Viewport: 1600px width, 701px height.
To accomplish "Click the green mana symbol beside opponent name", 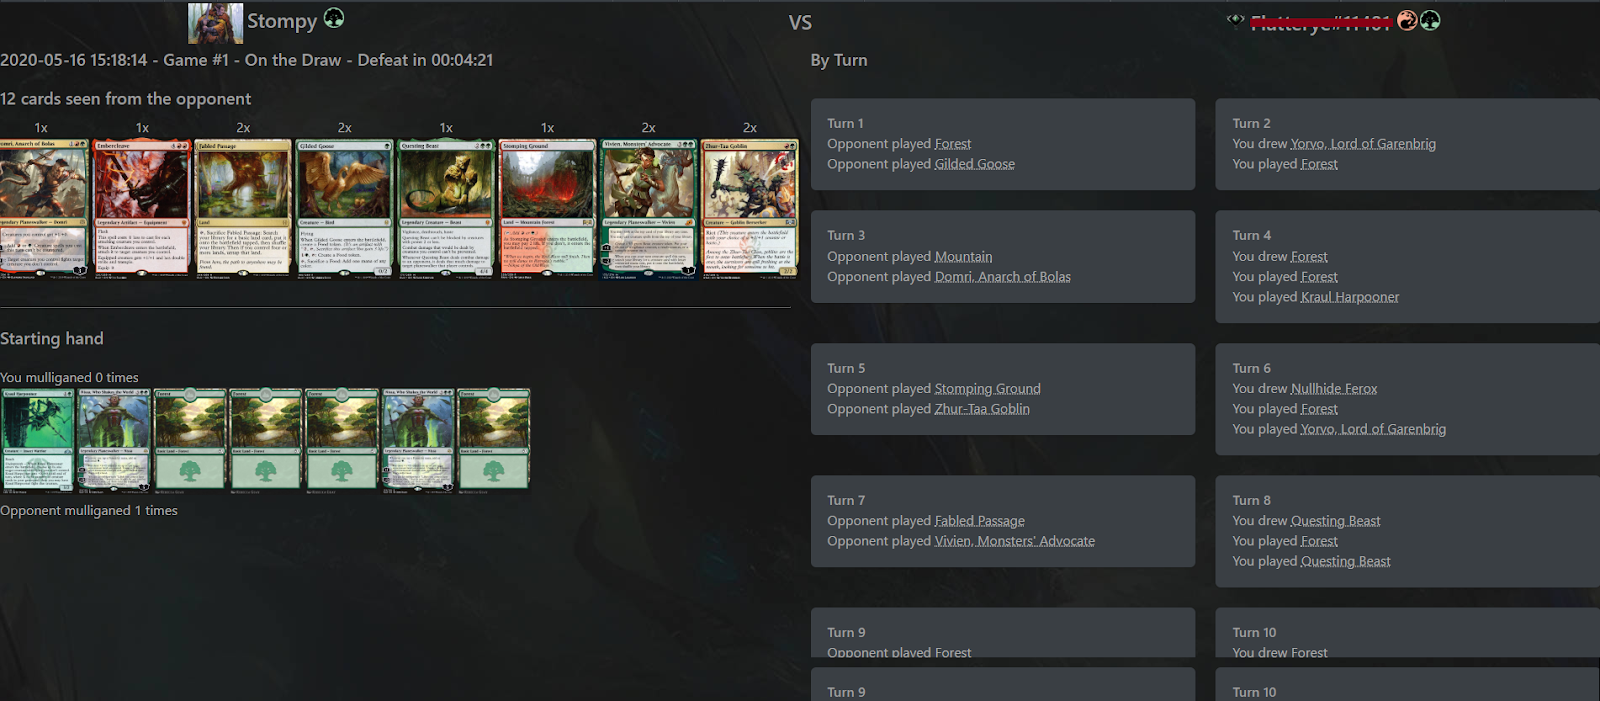I will click(x=1430, y=20).
